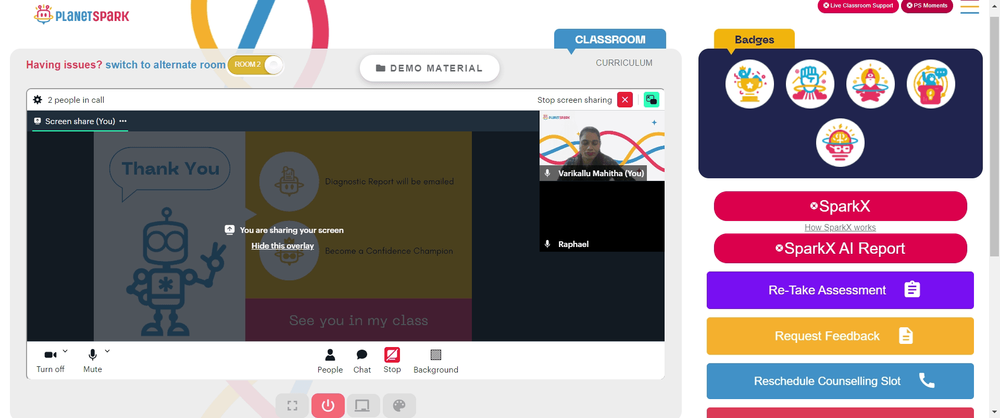Viewport: 1000px width, 418px height.
Task: Toggle the ROOM 2 switch
Action: tap(255, 64)
